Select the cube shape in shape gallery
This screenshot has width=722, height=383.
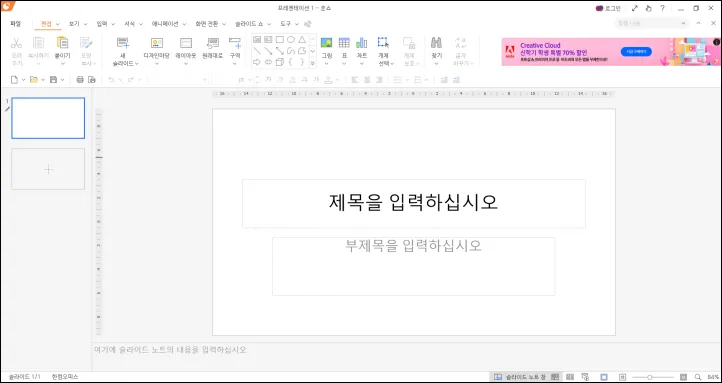pyautogui.click(x=279, y=62)
